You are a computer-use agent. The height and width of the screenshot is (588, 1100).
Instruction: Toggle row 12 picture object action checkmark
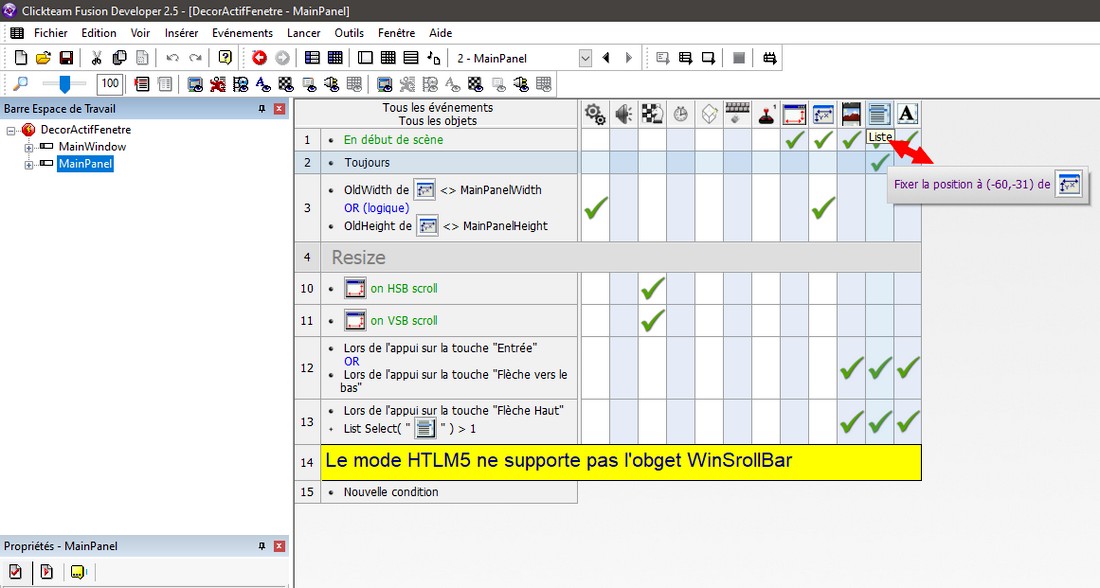pyautogui.click(x=851, y=368)
